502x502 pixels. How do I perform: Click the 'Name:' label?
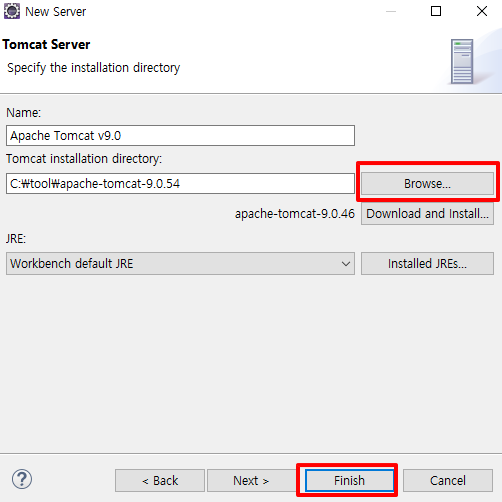[23, 113]
